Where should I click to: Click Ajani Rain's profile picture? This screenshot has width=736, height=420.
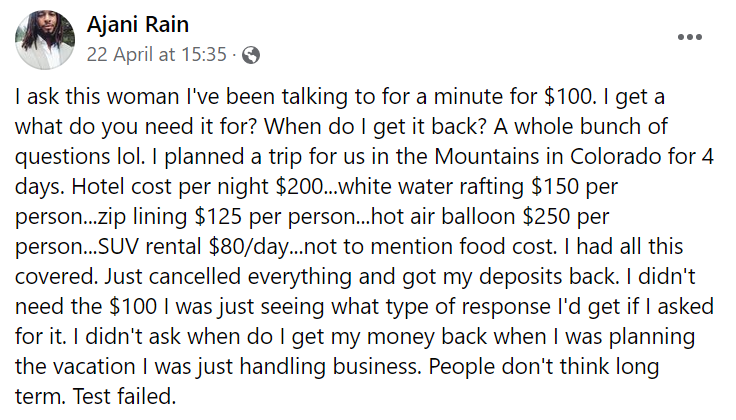44,39
